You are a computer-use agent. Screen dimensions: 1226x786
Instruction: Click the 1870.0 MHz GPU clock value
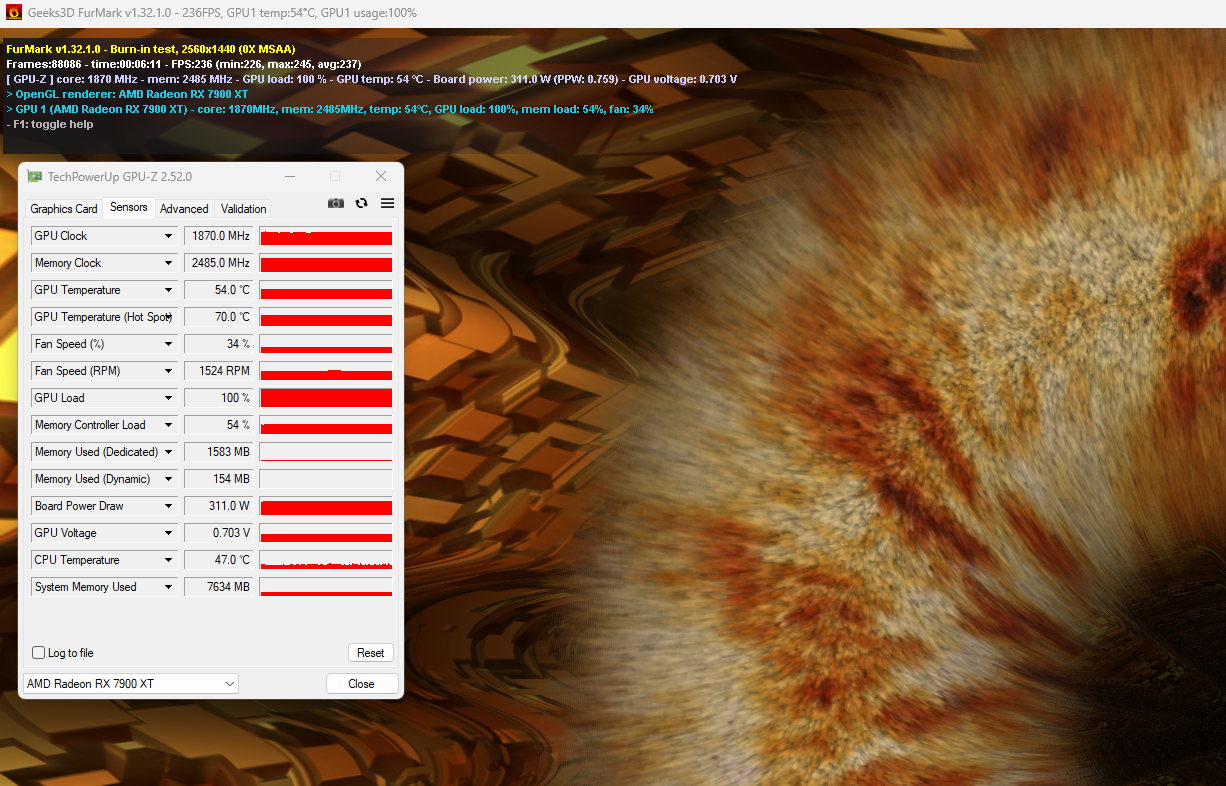219,236
